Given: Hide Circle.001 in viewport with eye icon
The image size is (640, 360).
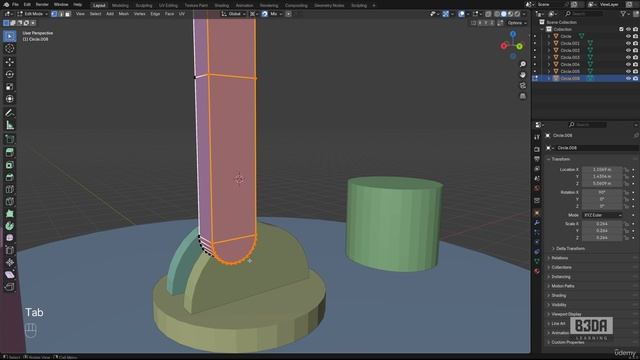Looking at the screenshot, I should (629, 43).
